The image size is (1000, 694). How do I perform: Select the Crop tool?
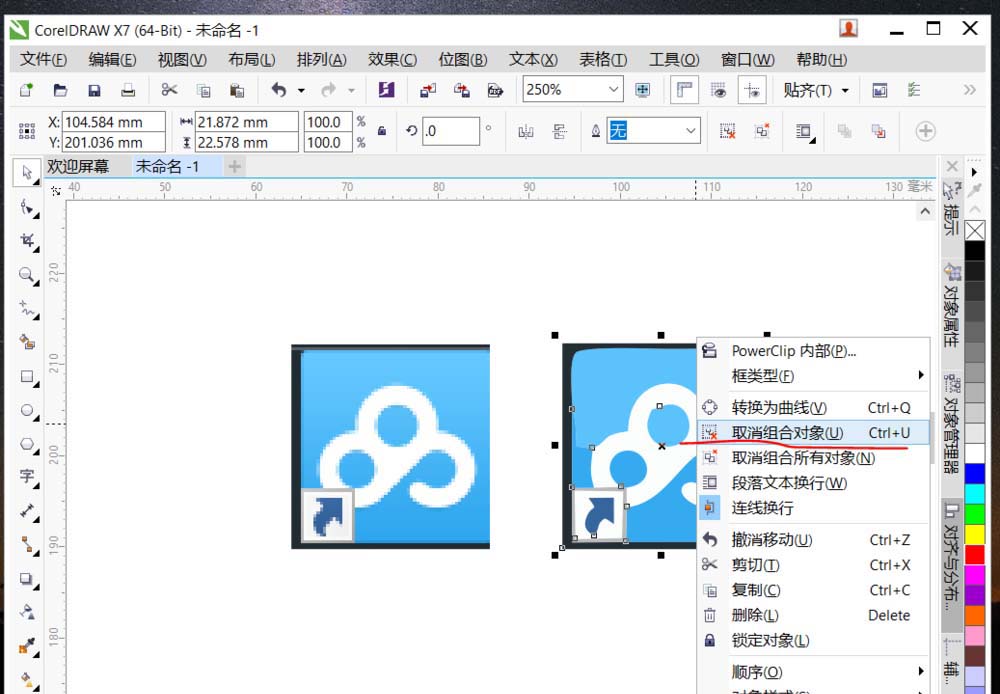(27, 241)
